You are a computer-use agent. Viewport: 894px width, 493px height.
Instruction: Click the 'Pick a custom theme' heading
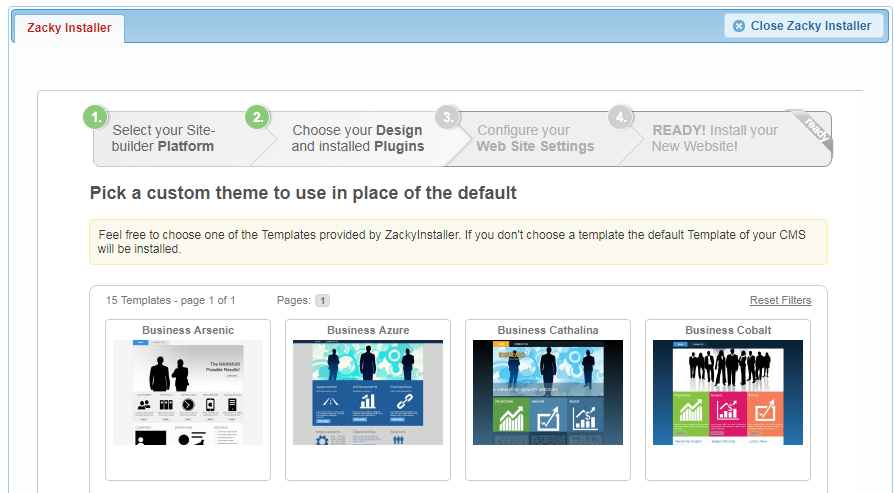pos(303,193)
